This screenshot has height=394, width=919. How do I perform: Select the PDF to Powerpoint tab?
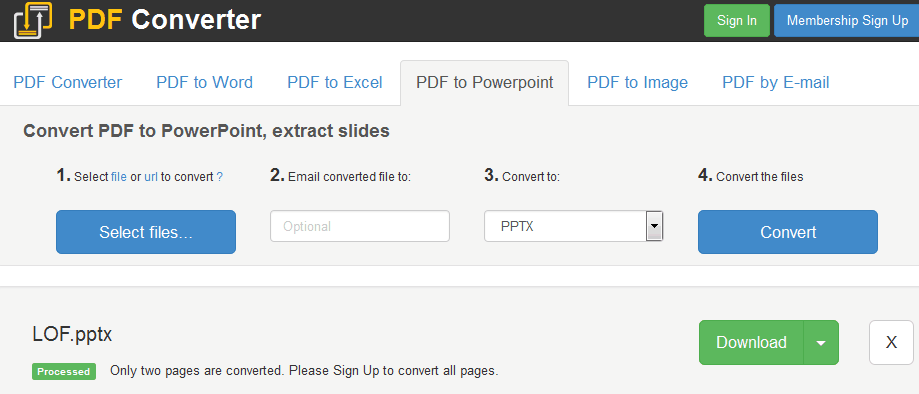point(485,83)
